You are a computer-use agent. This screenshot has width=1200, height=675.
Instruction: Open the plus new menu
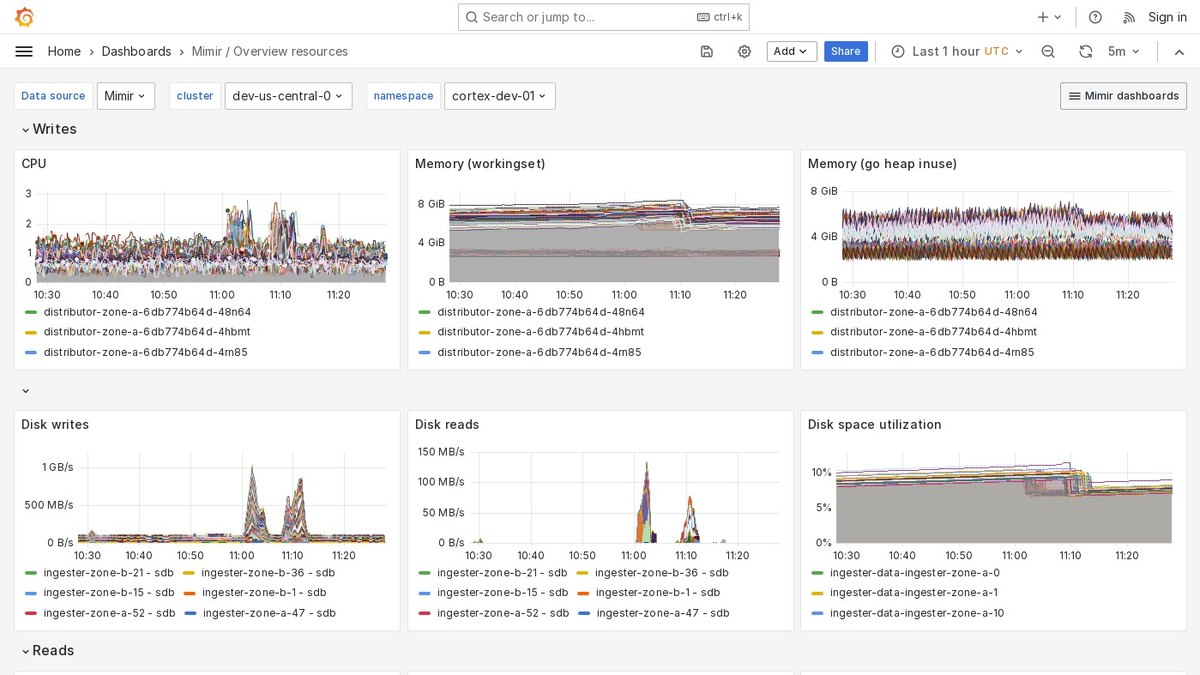pyautogui.click(x=1049, y=17)
